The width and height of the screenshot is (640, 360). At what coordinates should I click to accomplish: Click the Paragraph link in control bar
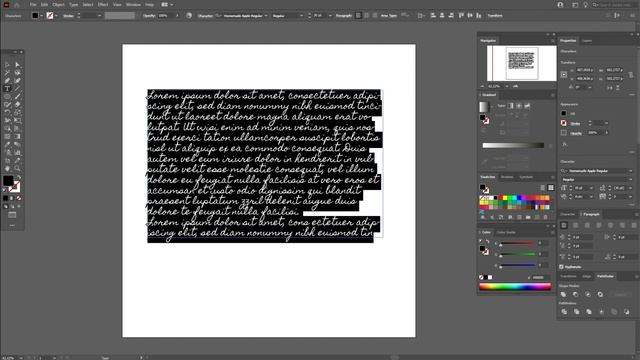pyautogui.click(x=344, y=16)
